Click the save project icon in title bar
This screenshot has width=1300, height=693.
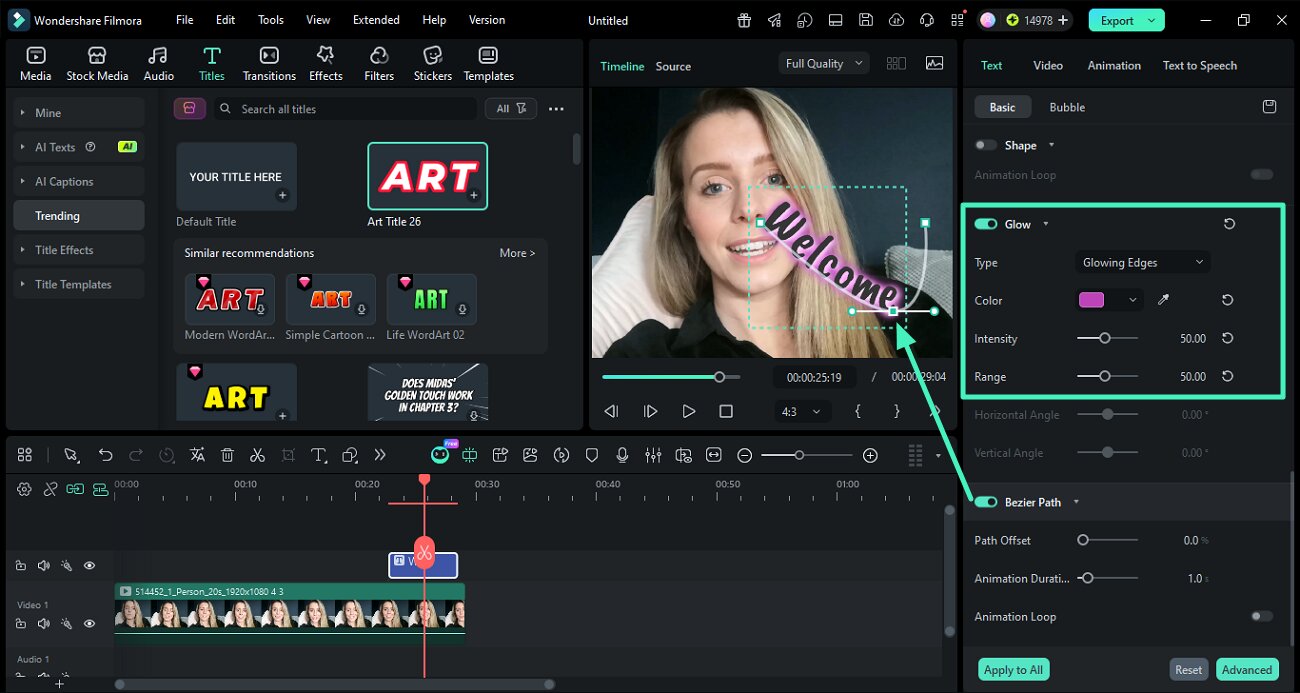point(866,20)
